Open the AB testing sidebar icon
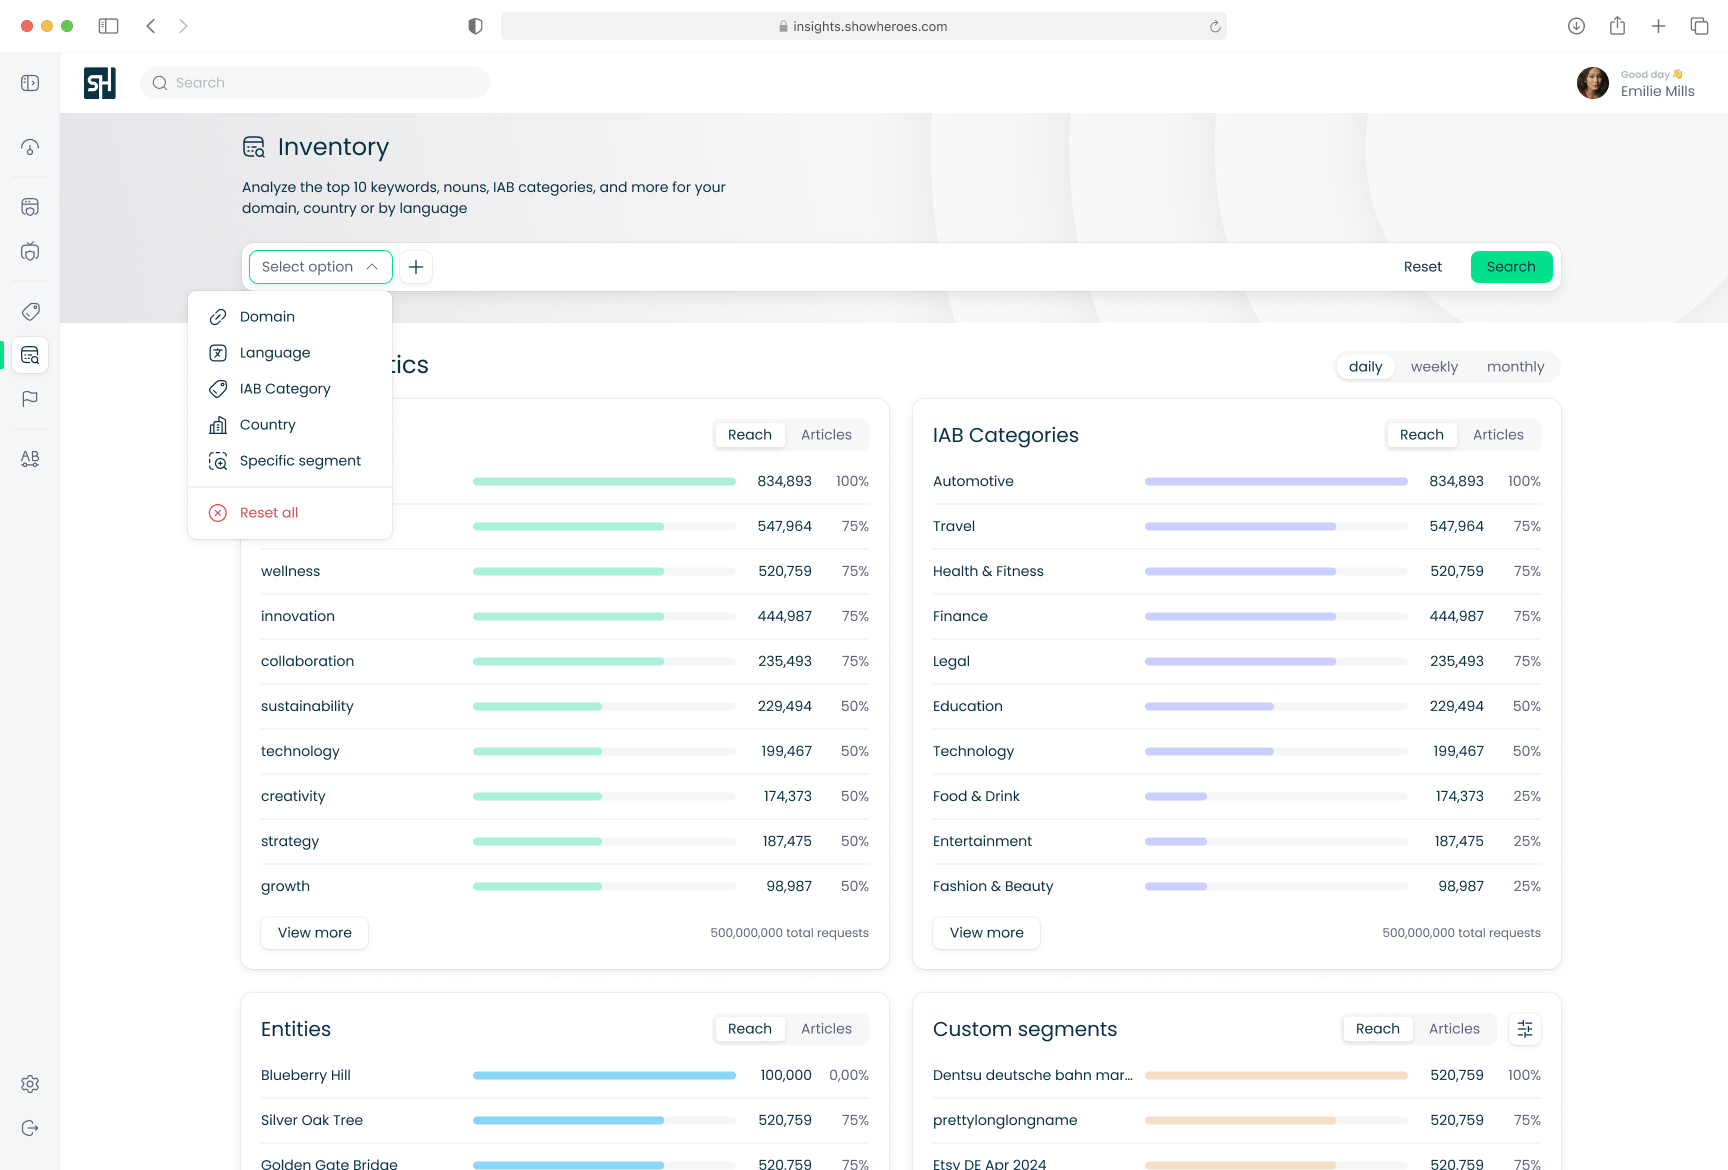Image resolution: width=1728 pixels, height=1170 pixels. 30,458
